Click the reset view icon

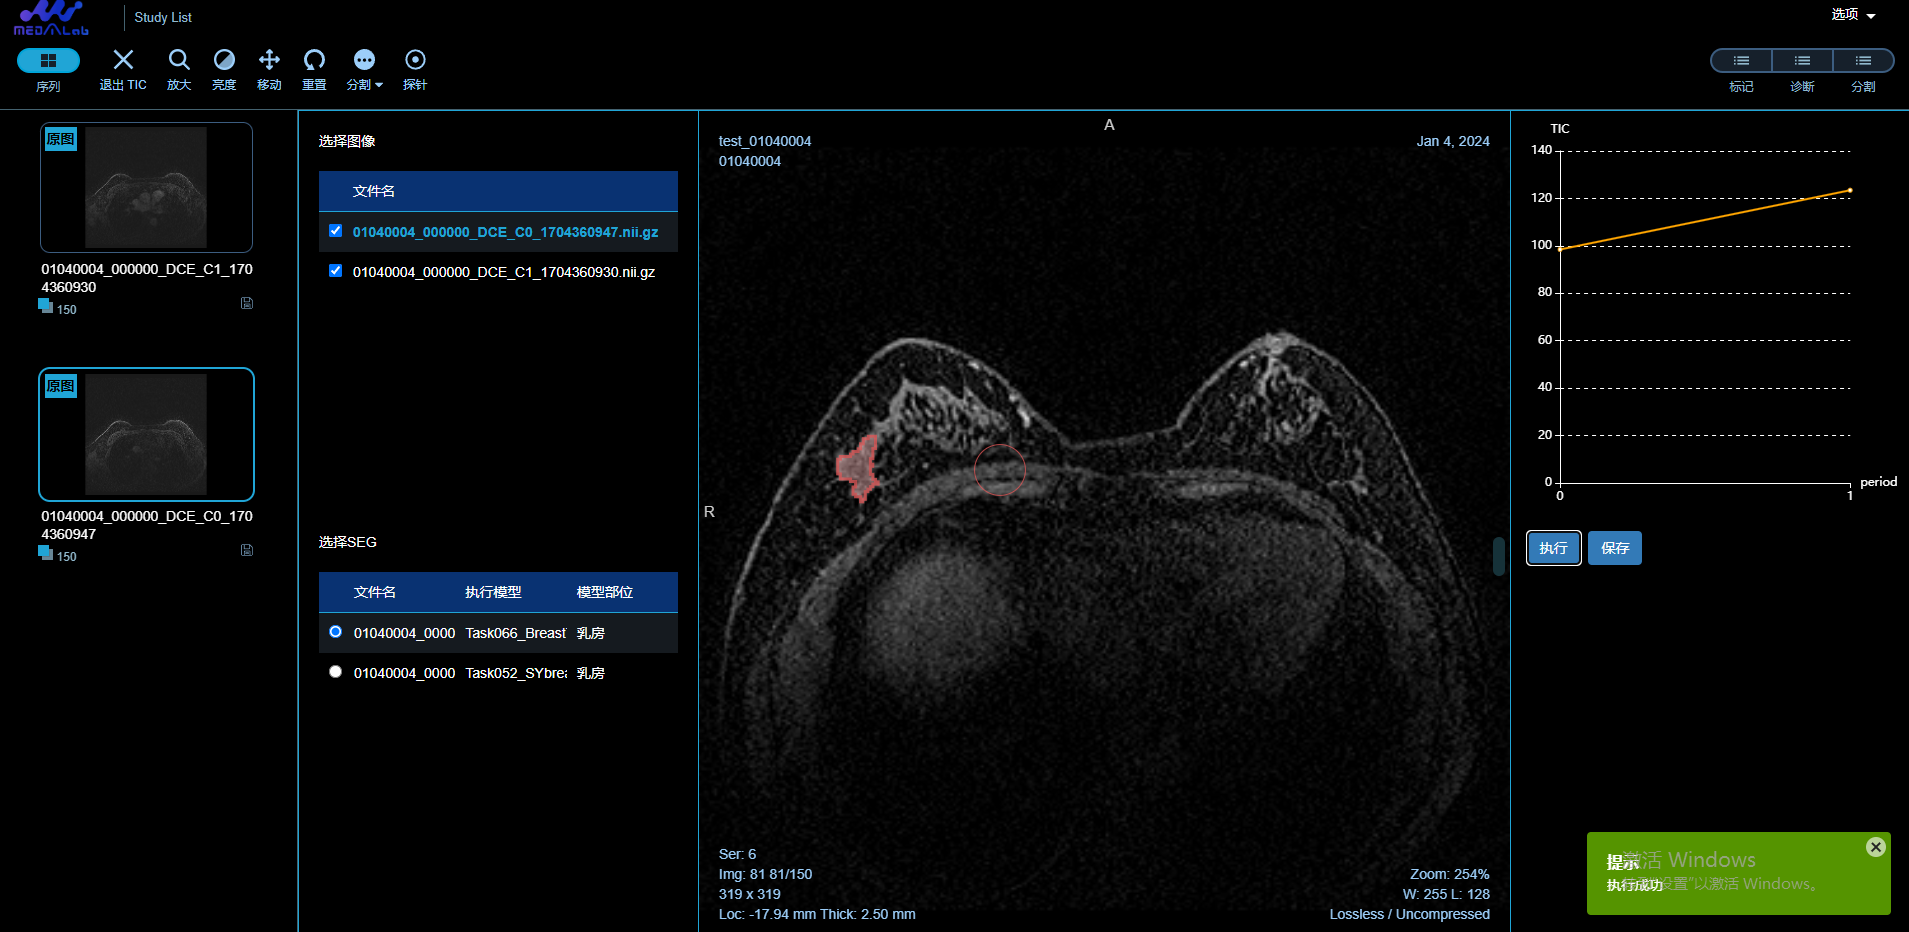click(314, 60)
